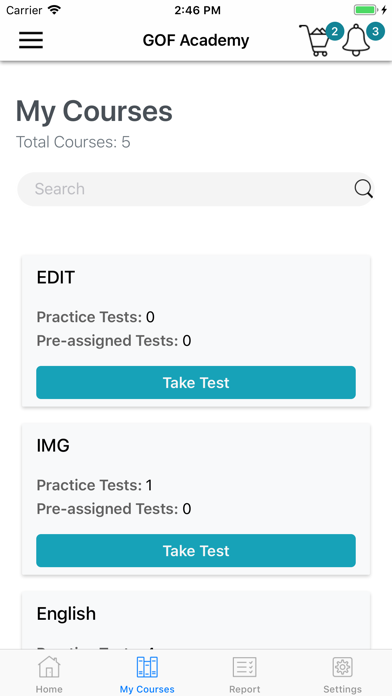Viewport: 392px width, 696px height.
Task: Tap the cart badge showing 2
Action: click(x=335, y=32)
